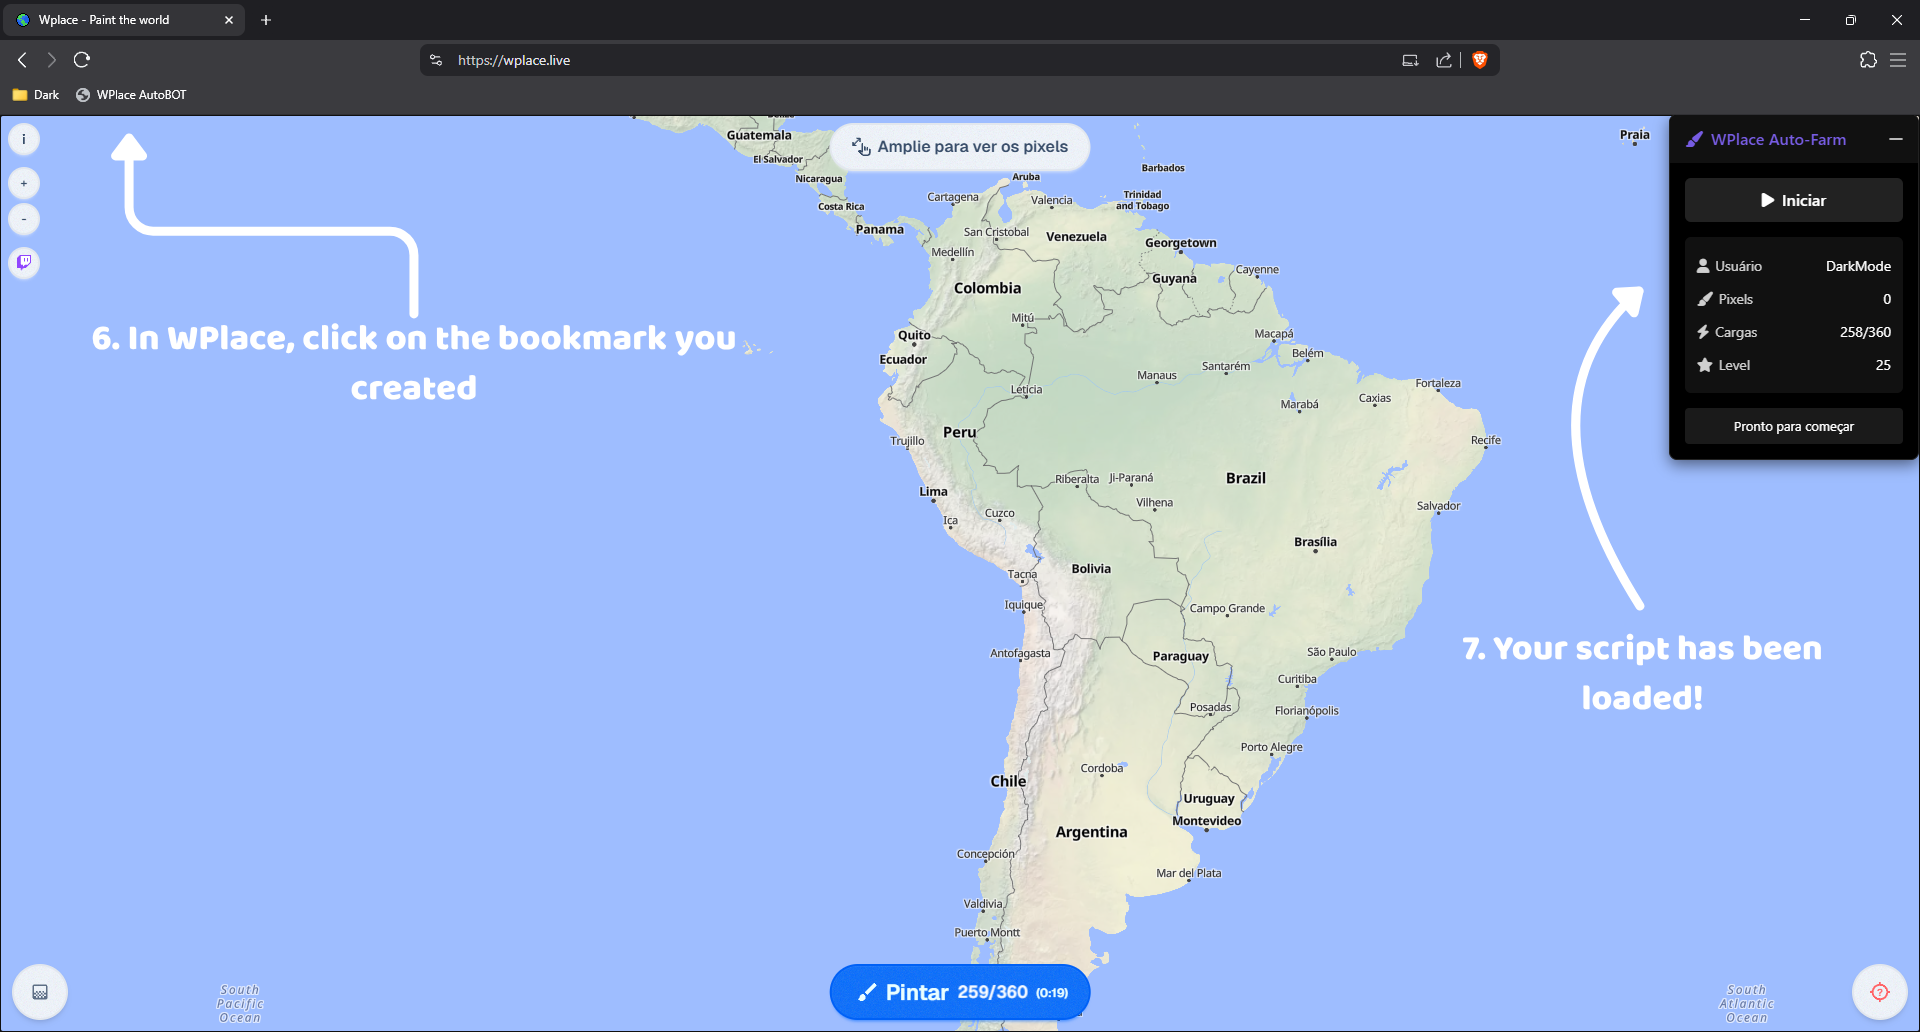1920x1032 pixels.
Task: Click the Argentina label on the map
Action: 1091,832
